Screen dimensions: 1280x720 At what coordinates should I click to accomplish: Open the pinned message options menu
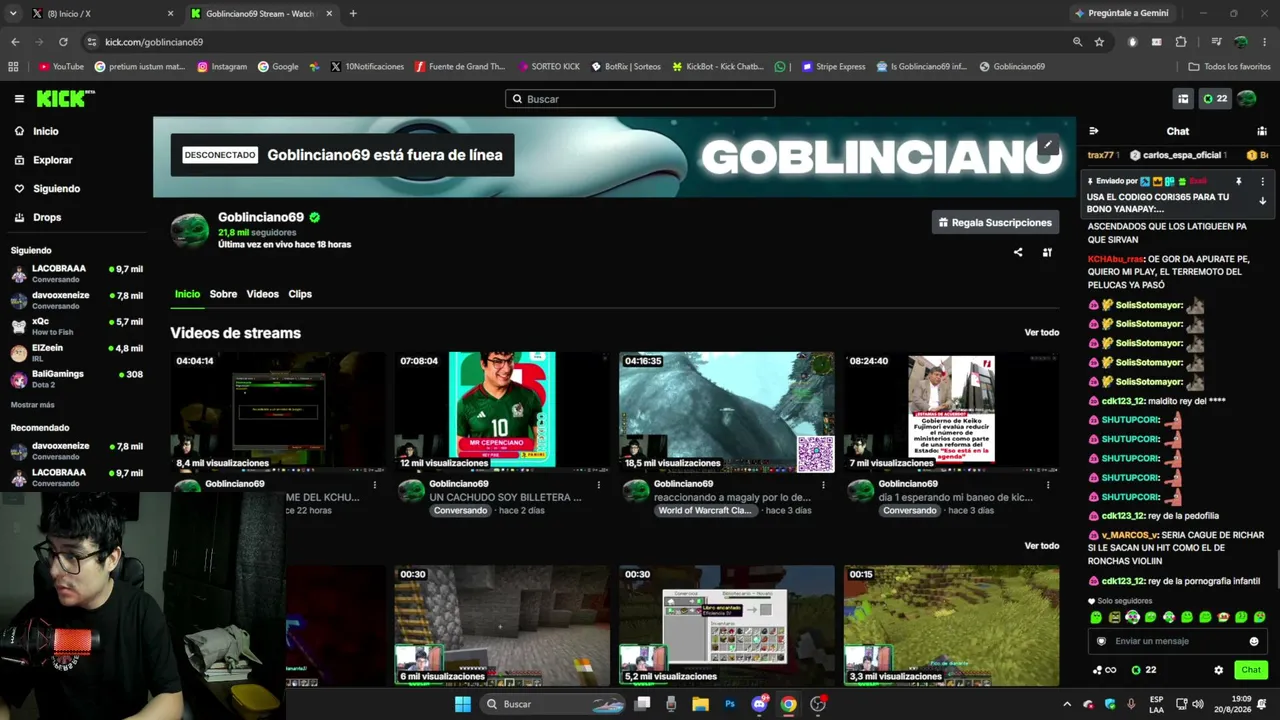(1262, 182)
